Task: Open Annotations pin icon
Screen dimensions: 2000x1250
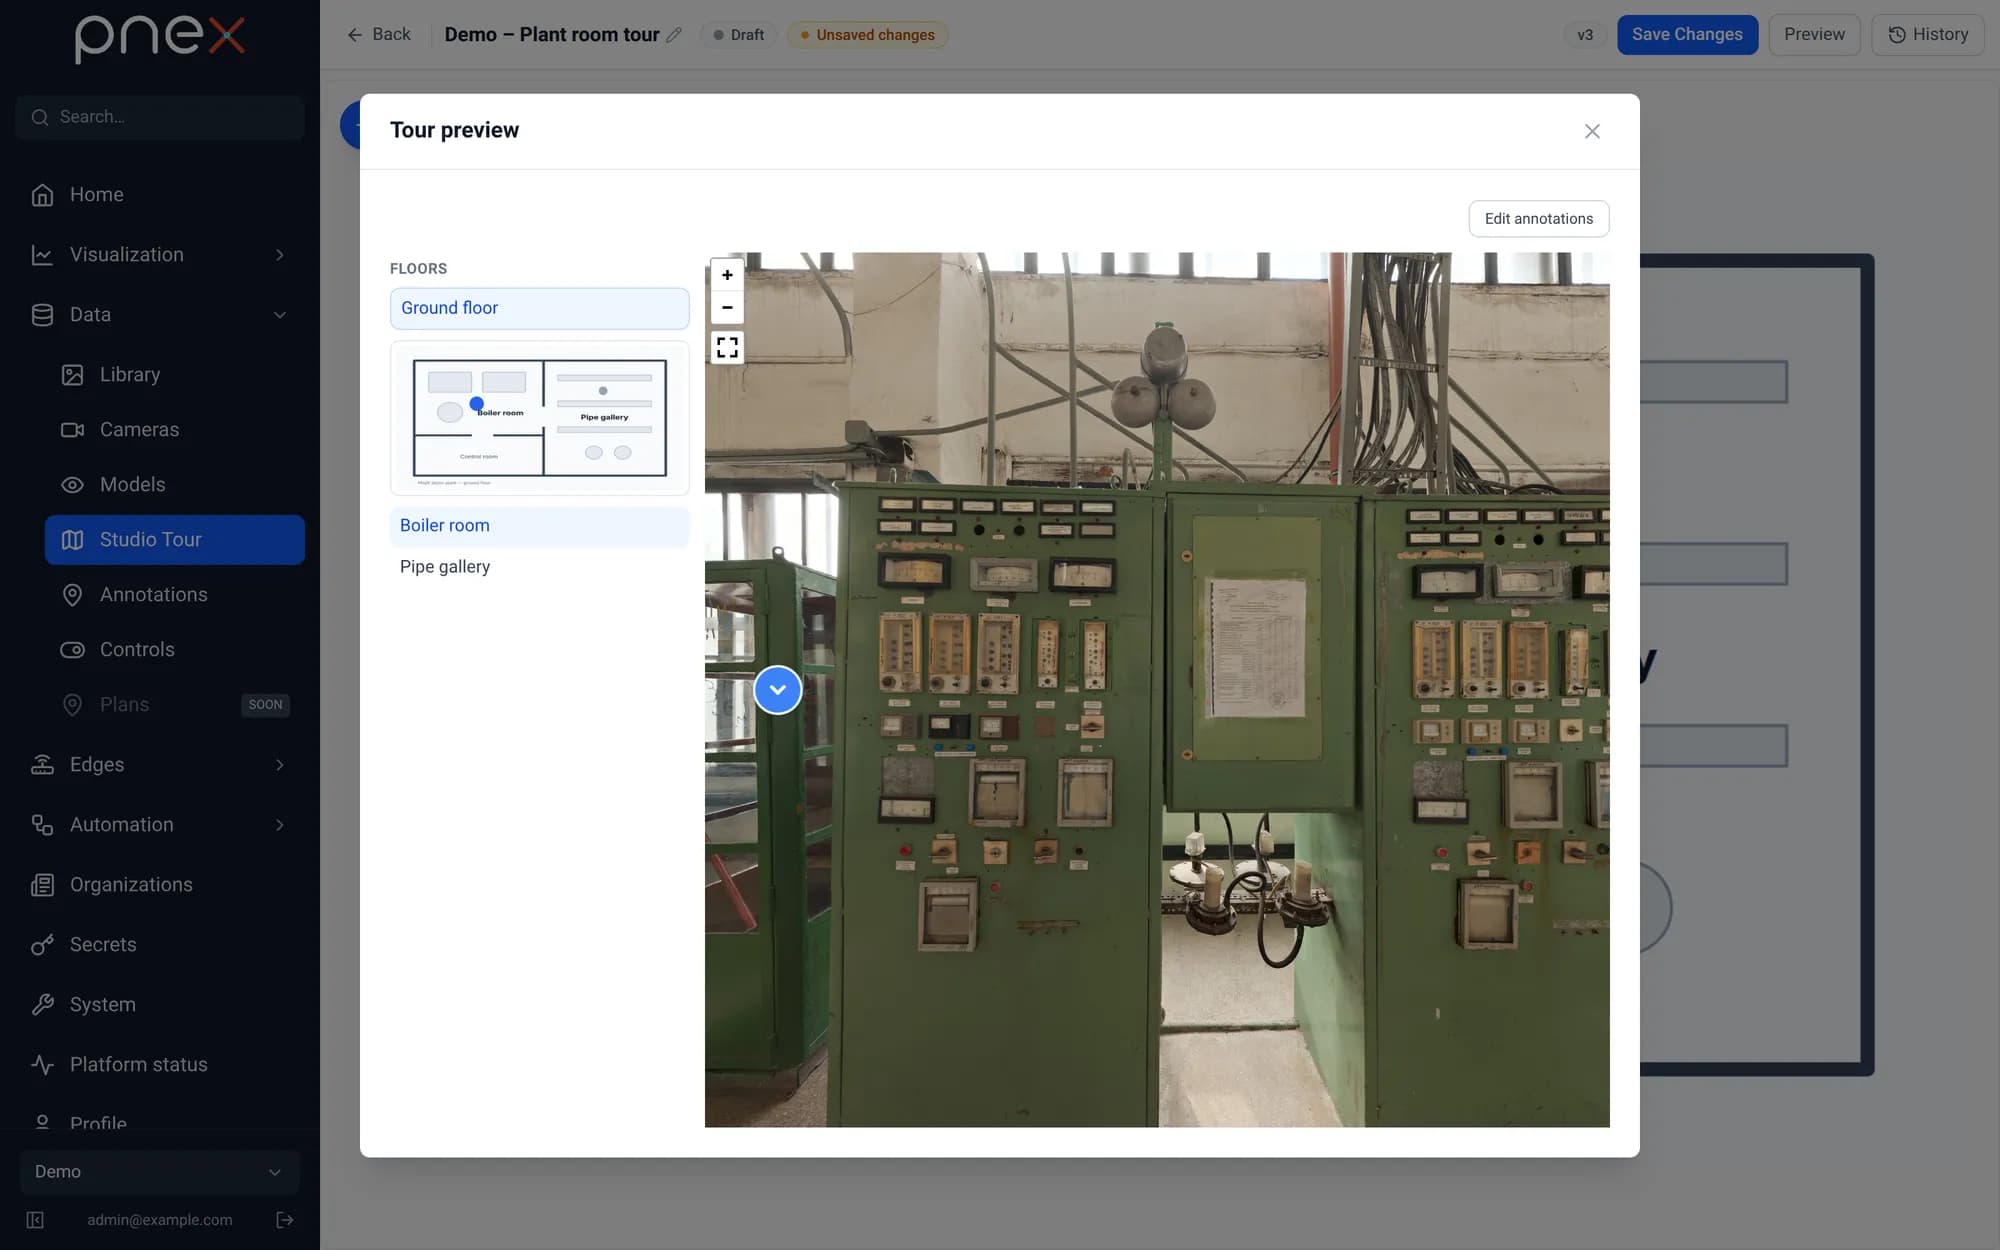Action: pos(72,595)
